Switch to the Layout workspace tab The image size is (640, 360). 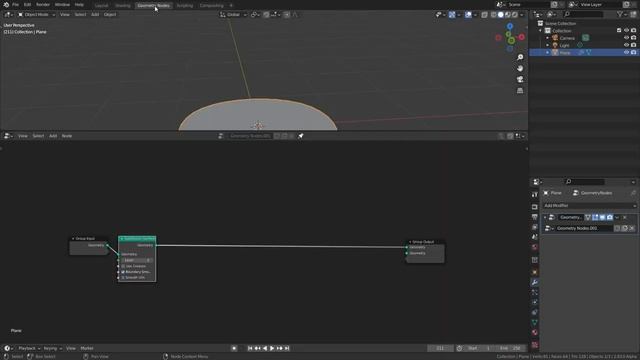102,6
